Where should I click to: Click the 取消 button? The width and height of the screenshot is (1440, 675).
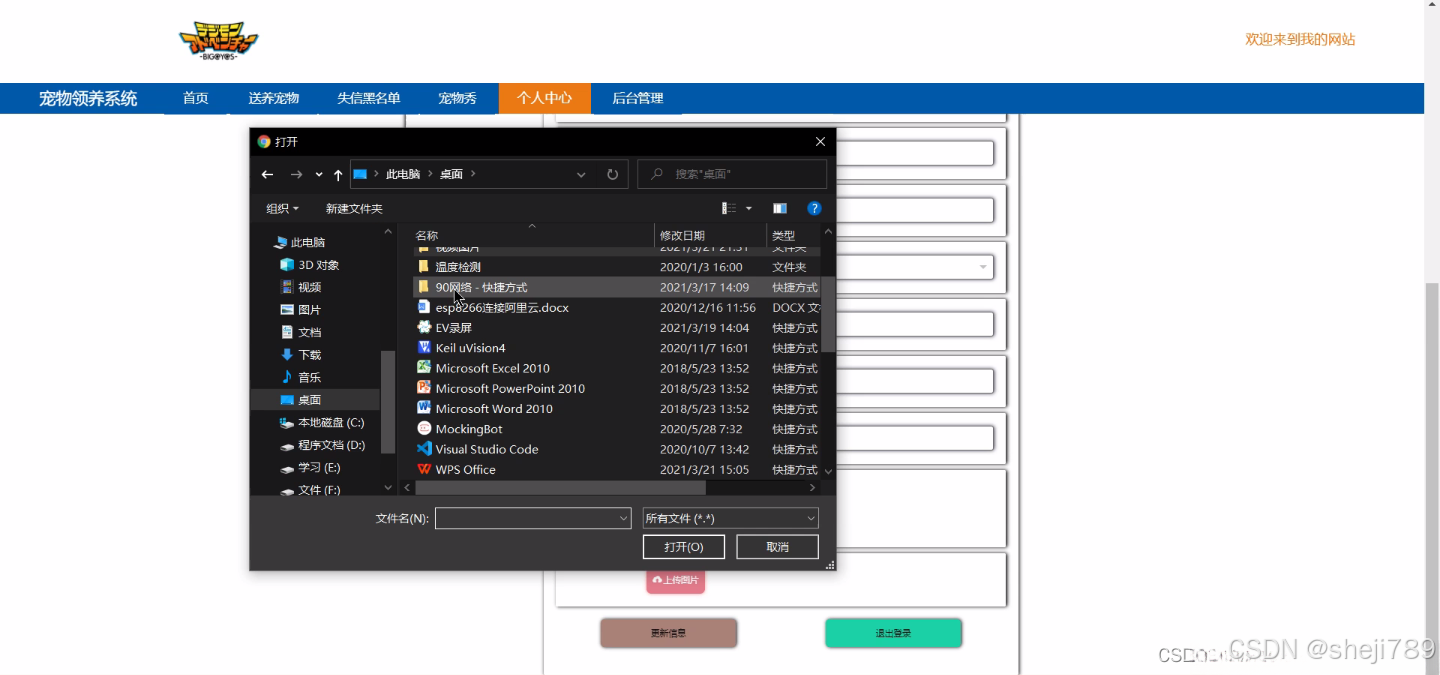click(x=777, y=547)
